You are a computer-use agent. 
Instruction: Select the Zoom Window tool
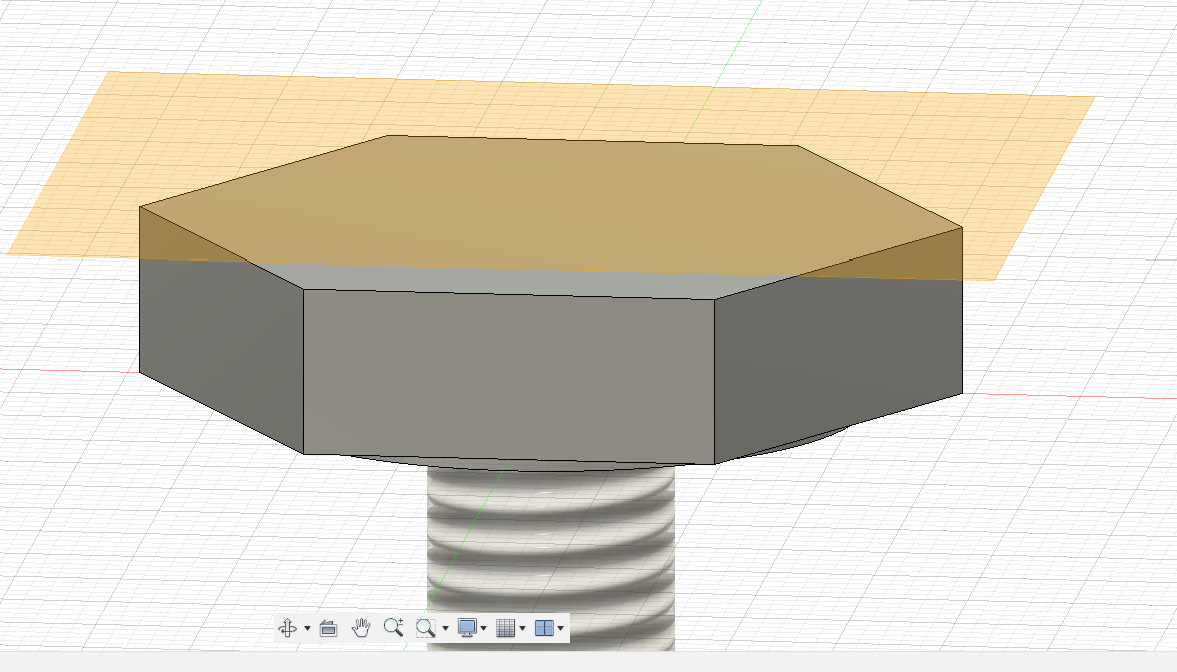(x=426, y=628)
